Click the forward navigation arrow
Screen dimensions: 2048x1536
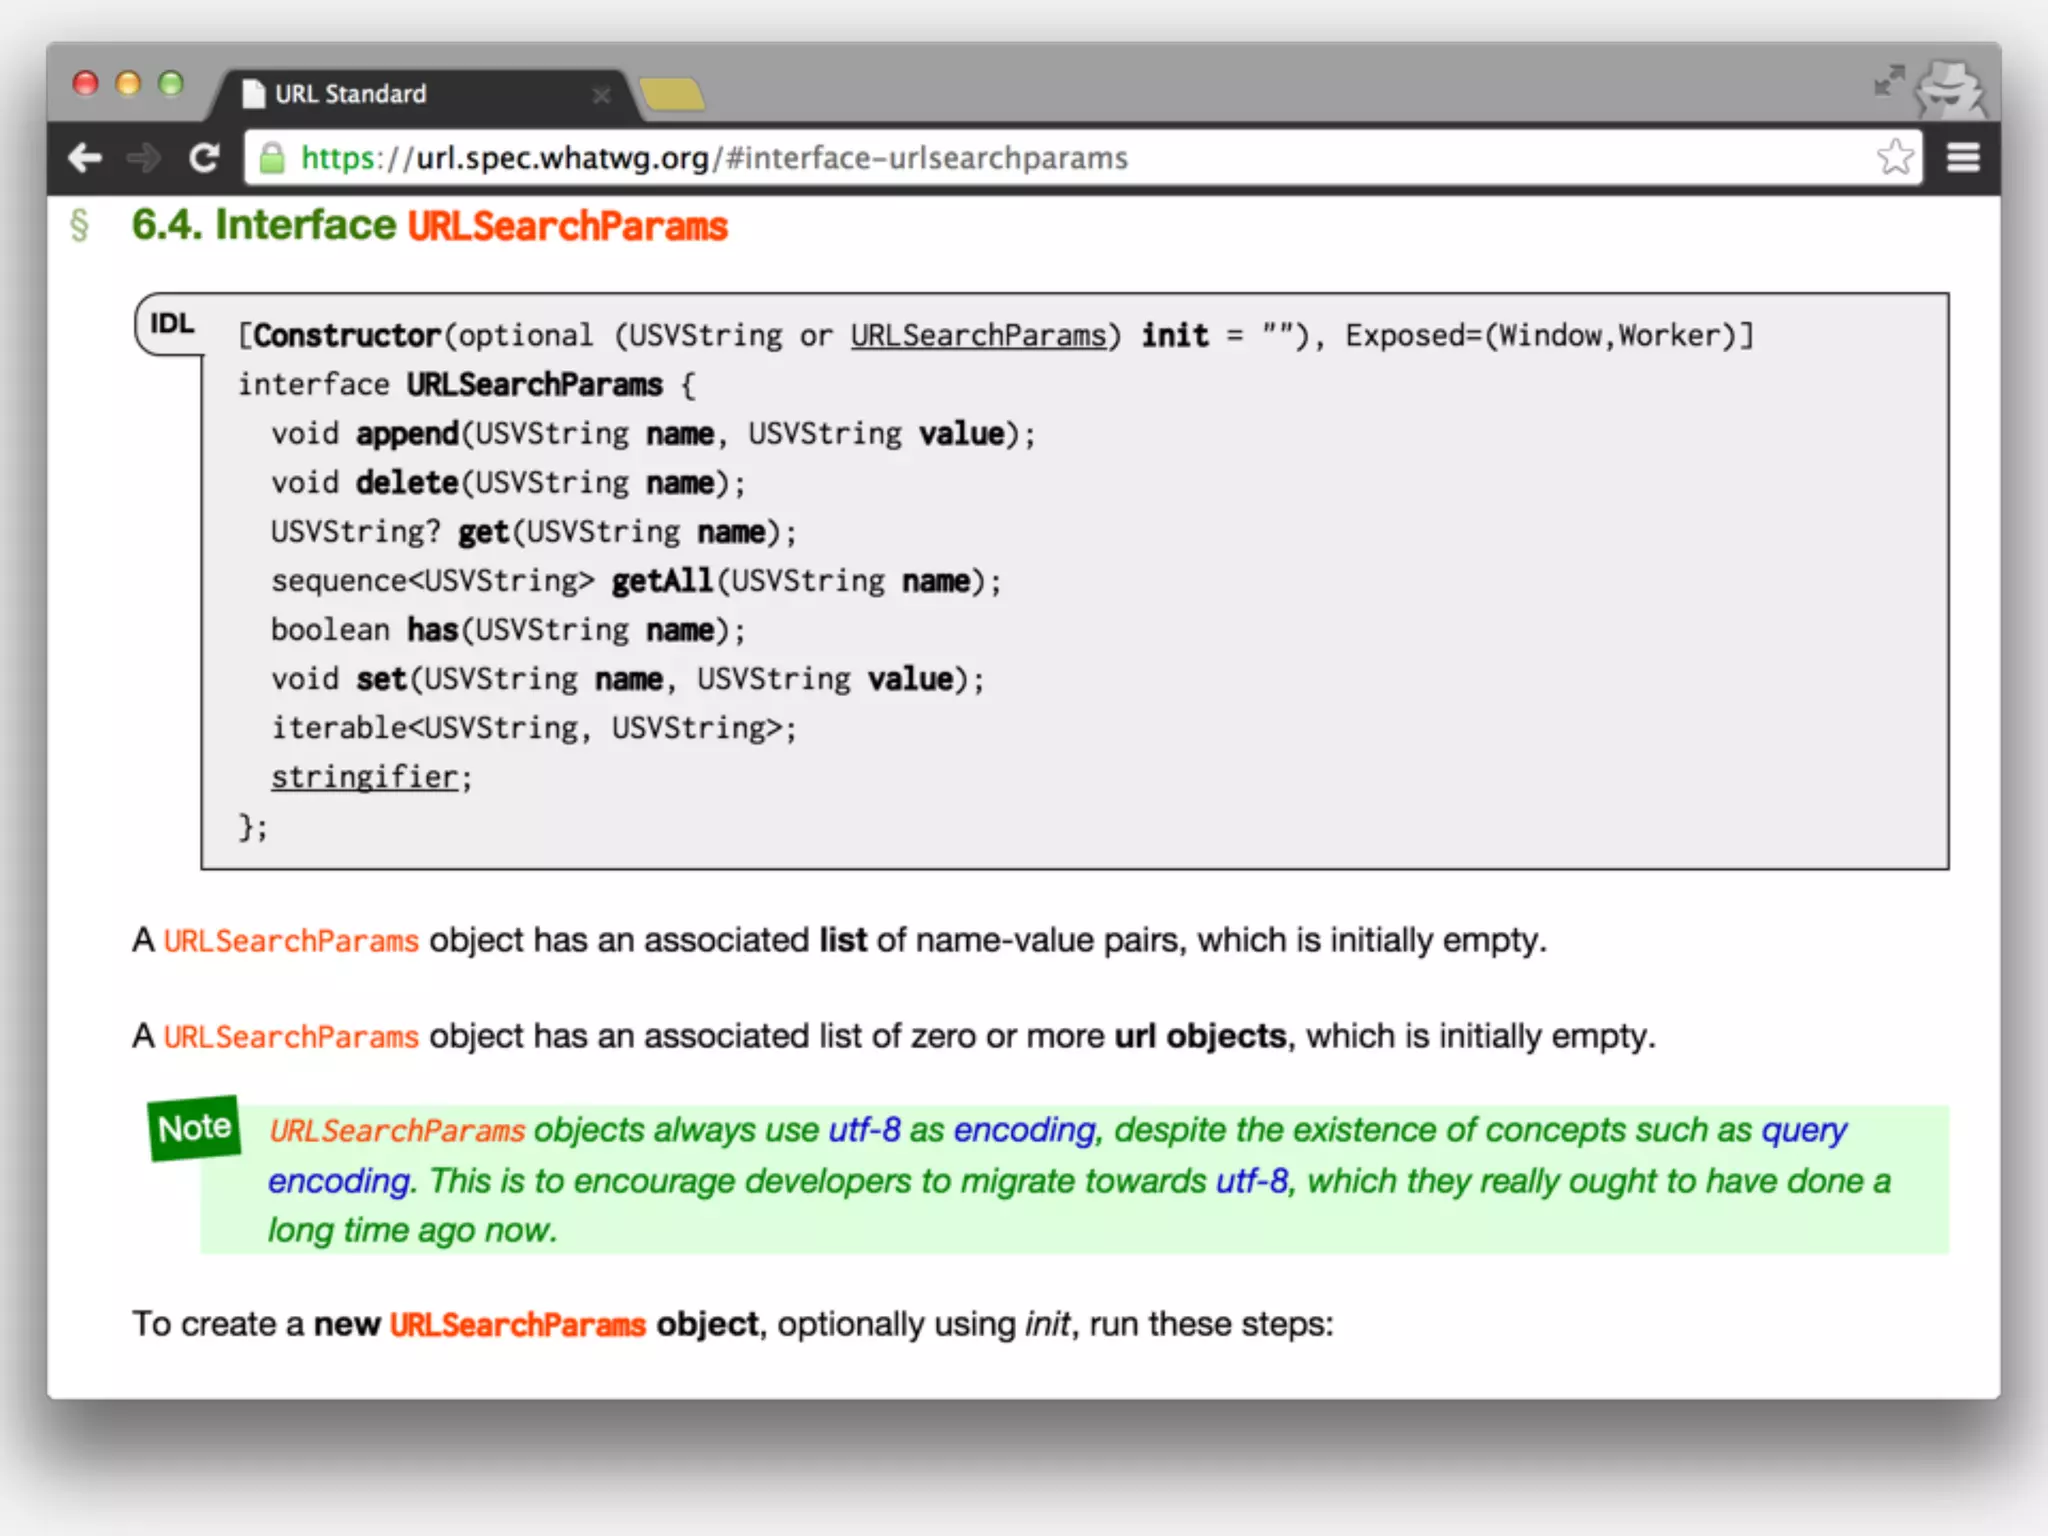[x=144, y=158]
